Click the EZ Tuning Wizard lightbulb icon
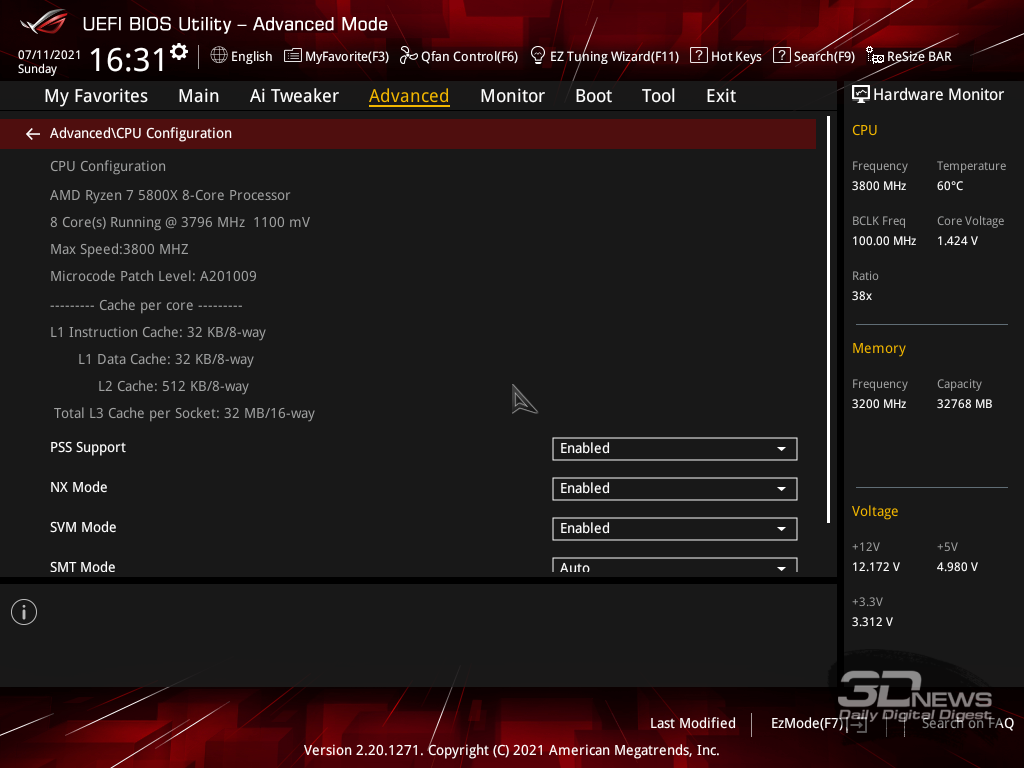Image resolution: width=1024 pixels, height=768 pixels. (x=538, y=56)
